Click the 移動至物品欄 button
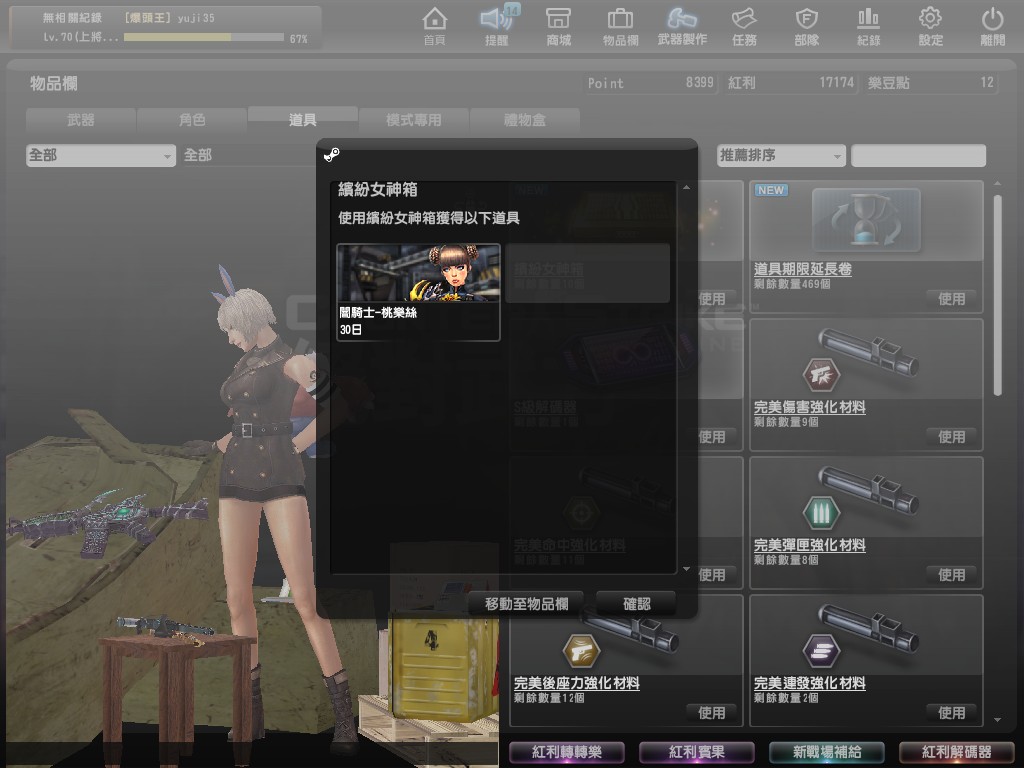 [x=526, y=604]
